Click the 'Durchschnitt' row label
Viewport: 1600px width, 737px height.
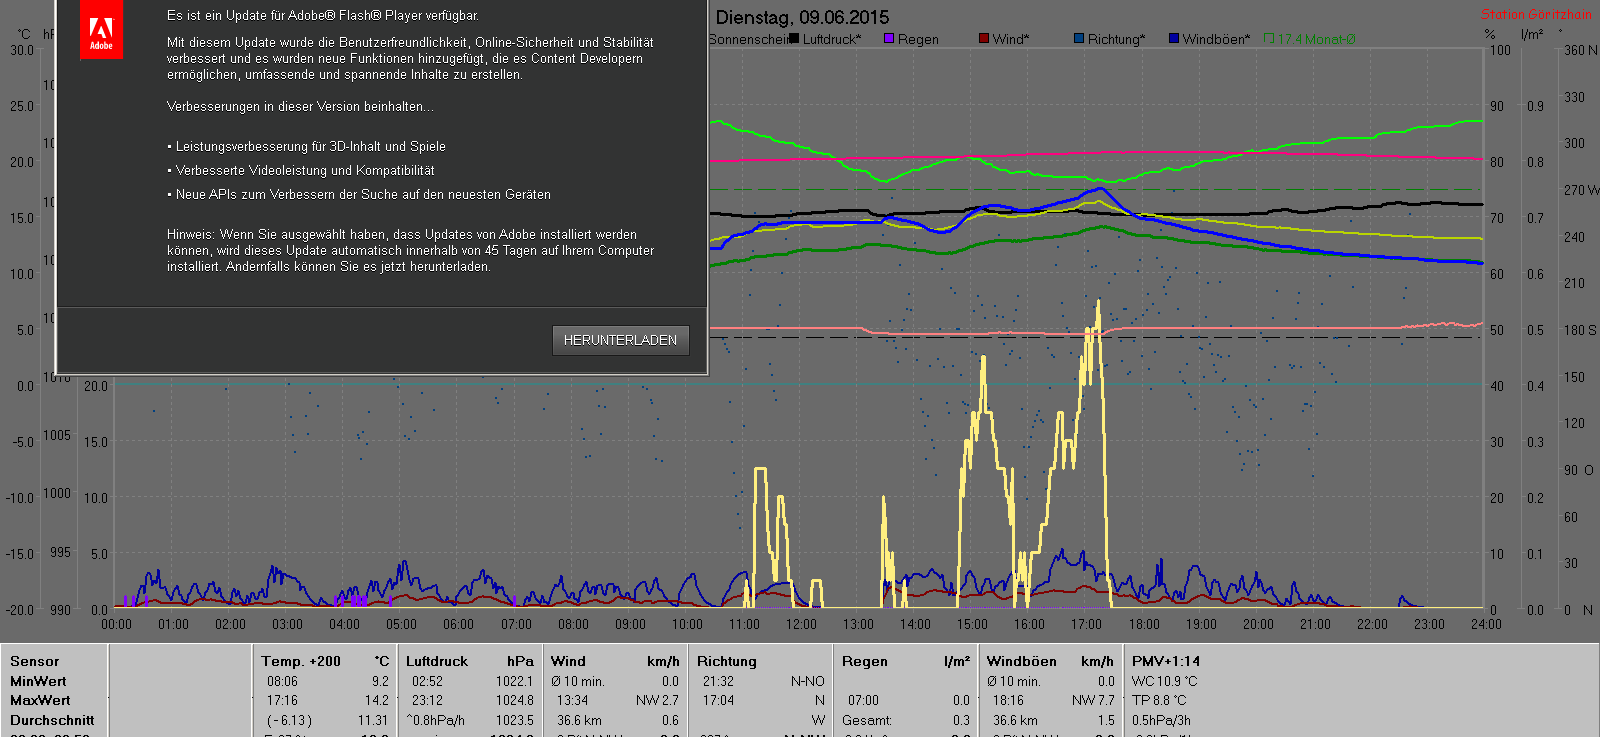click(x=52, y=720)
